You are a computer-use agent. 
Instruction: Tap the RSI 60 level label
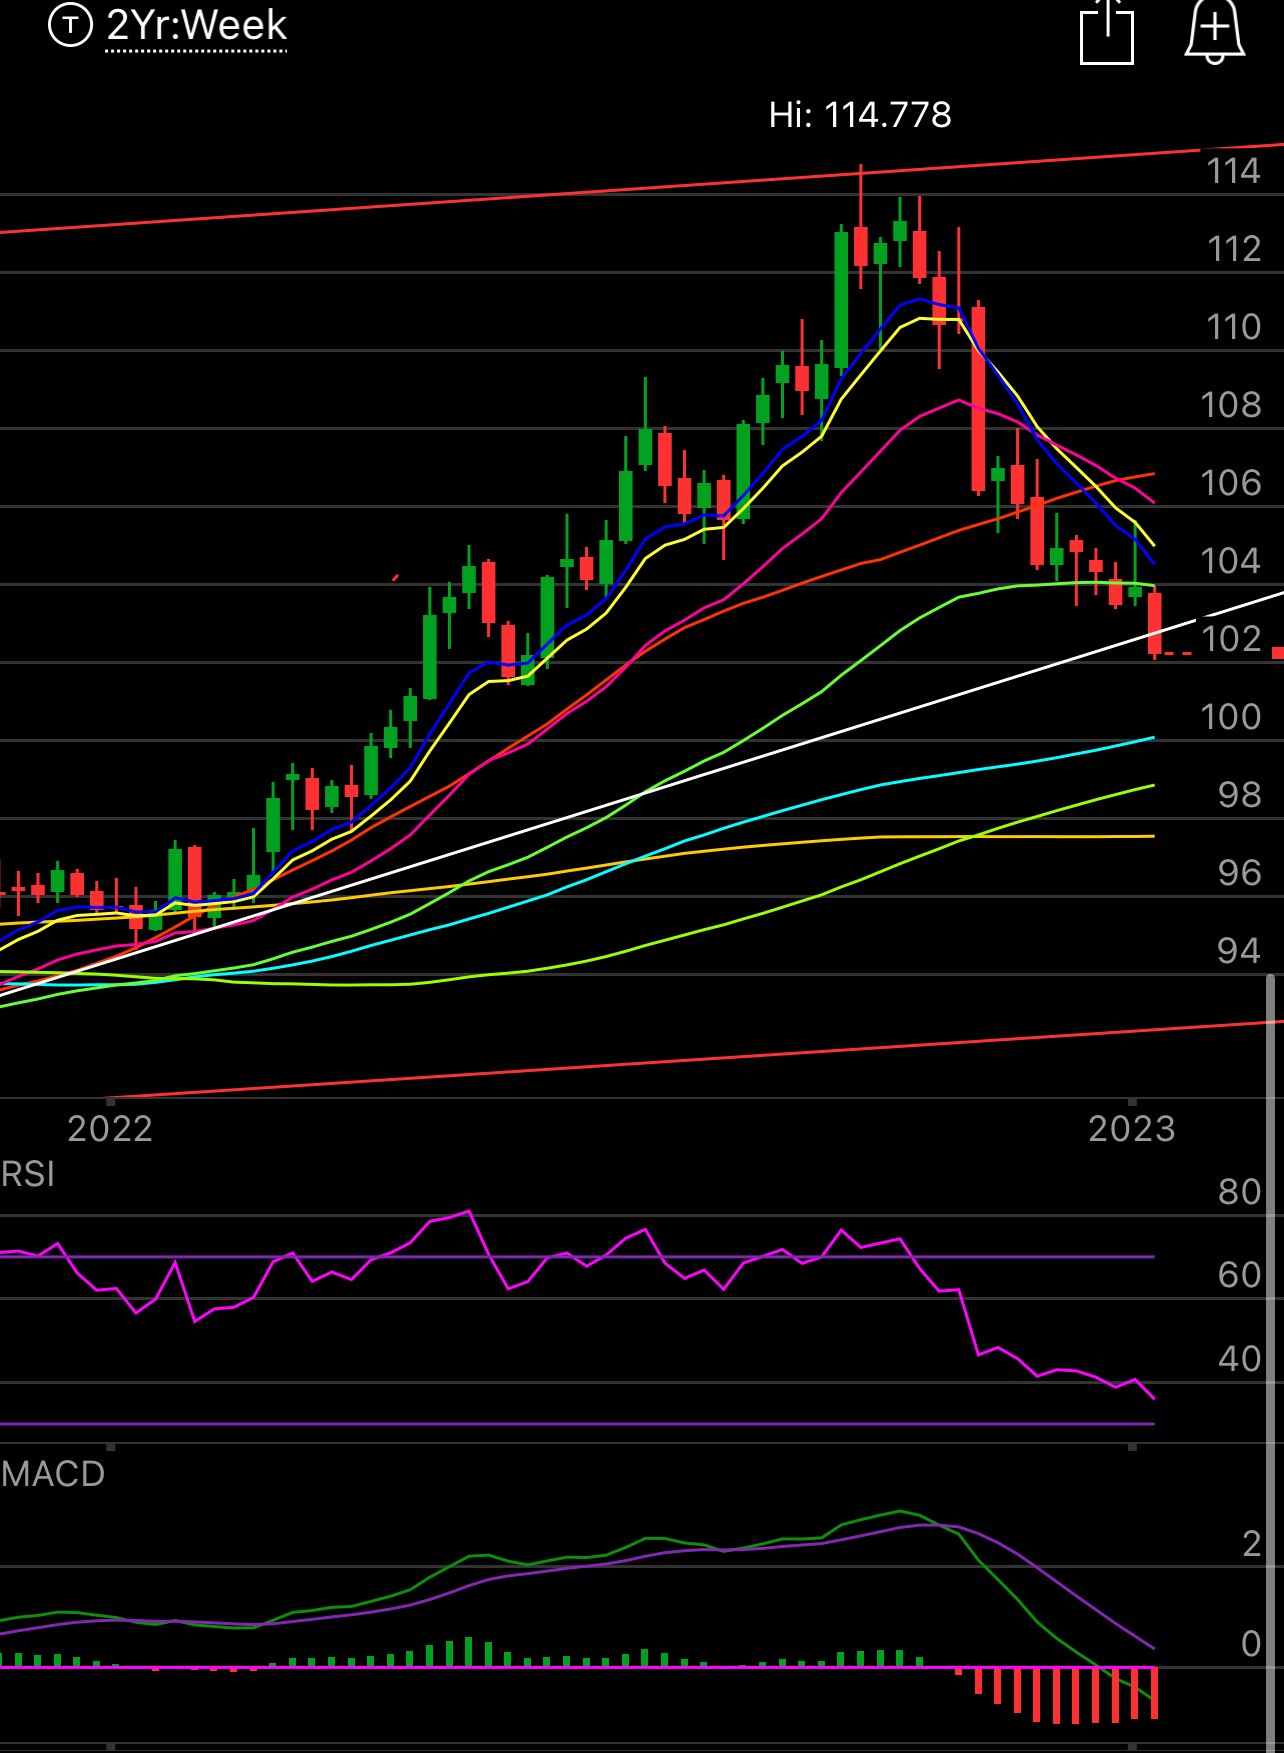tap(1239, 1275)
